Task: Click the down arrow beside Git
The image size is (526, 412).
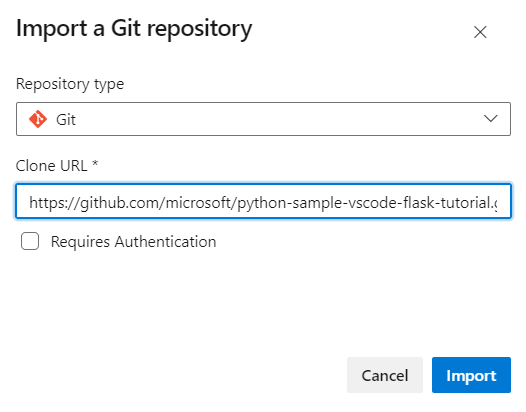Action: pos(490,118)
